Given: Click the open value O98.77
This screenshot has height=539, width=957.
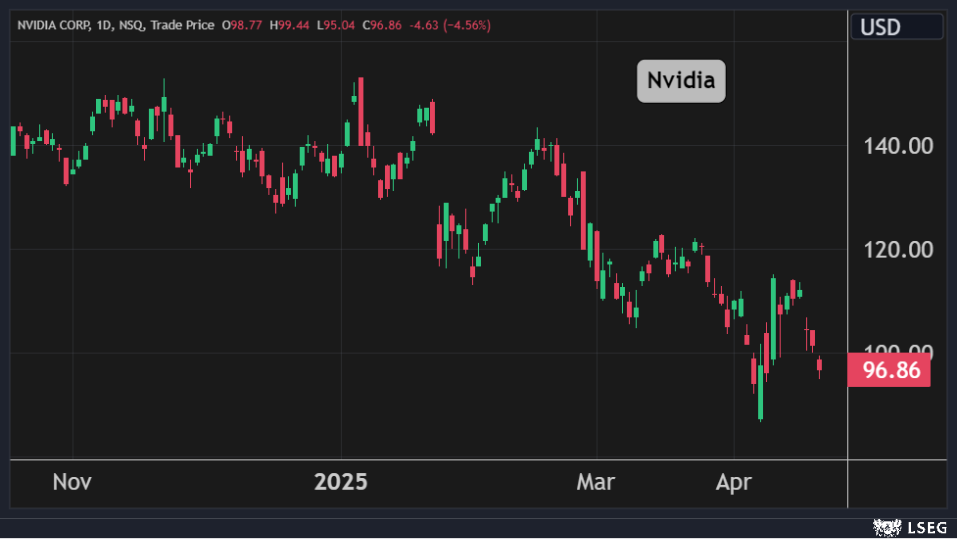Looking at the screenshot, I should (241, 25).
